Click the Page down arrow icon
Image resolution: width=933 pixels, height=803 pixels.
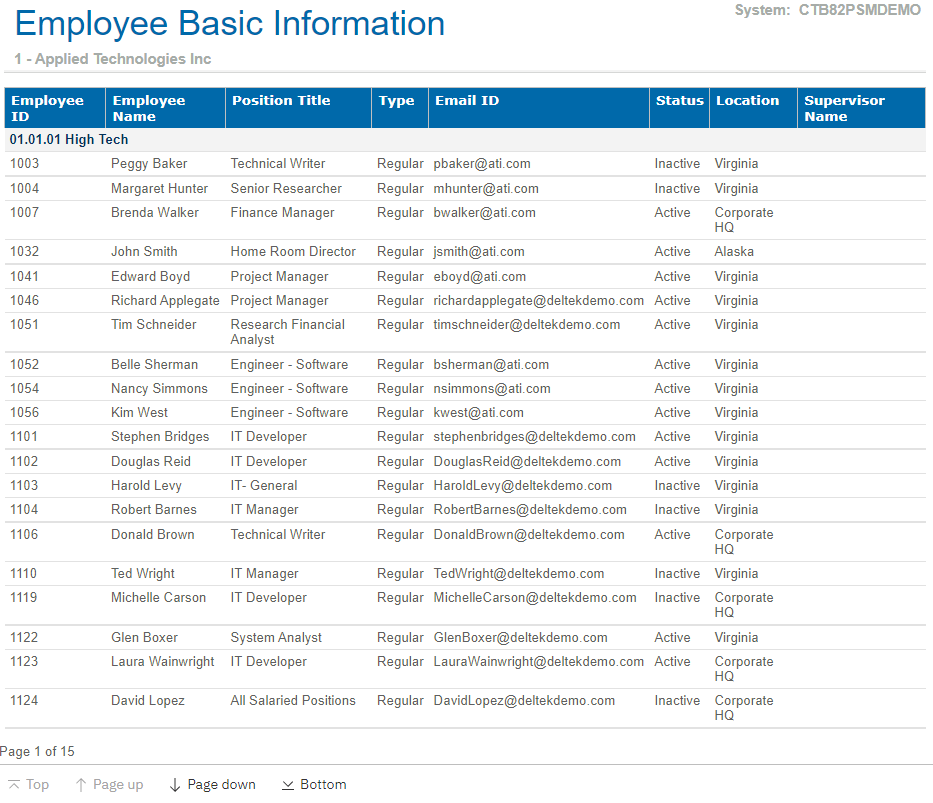[x=175, y=785]
